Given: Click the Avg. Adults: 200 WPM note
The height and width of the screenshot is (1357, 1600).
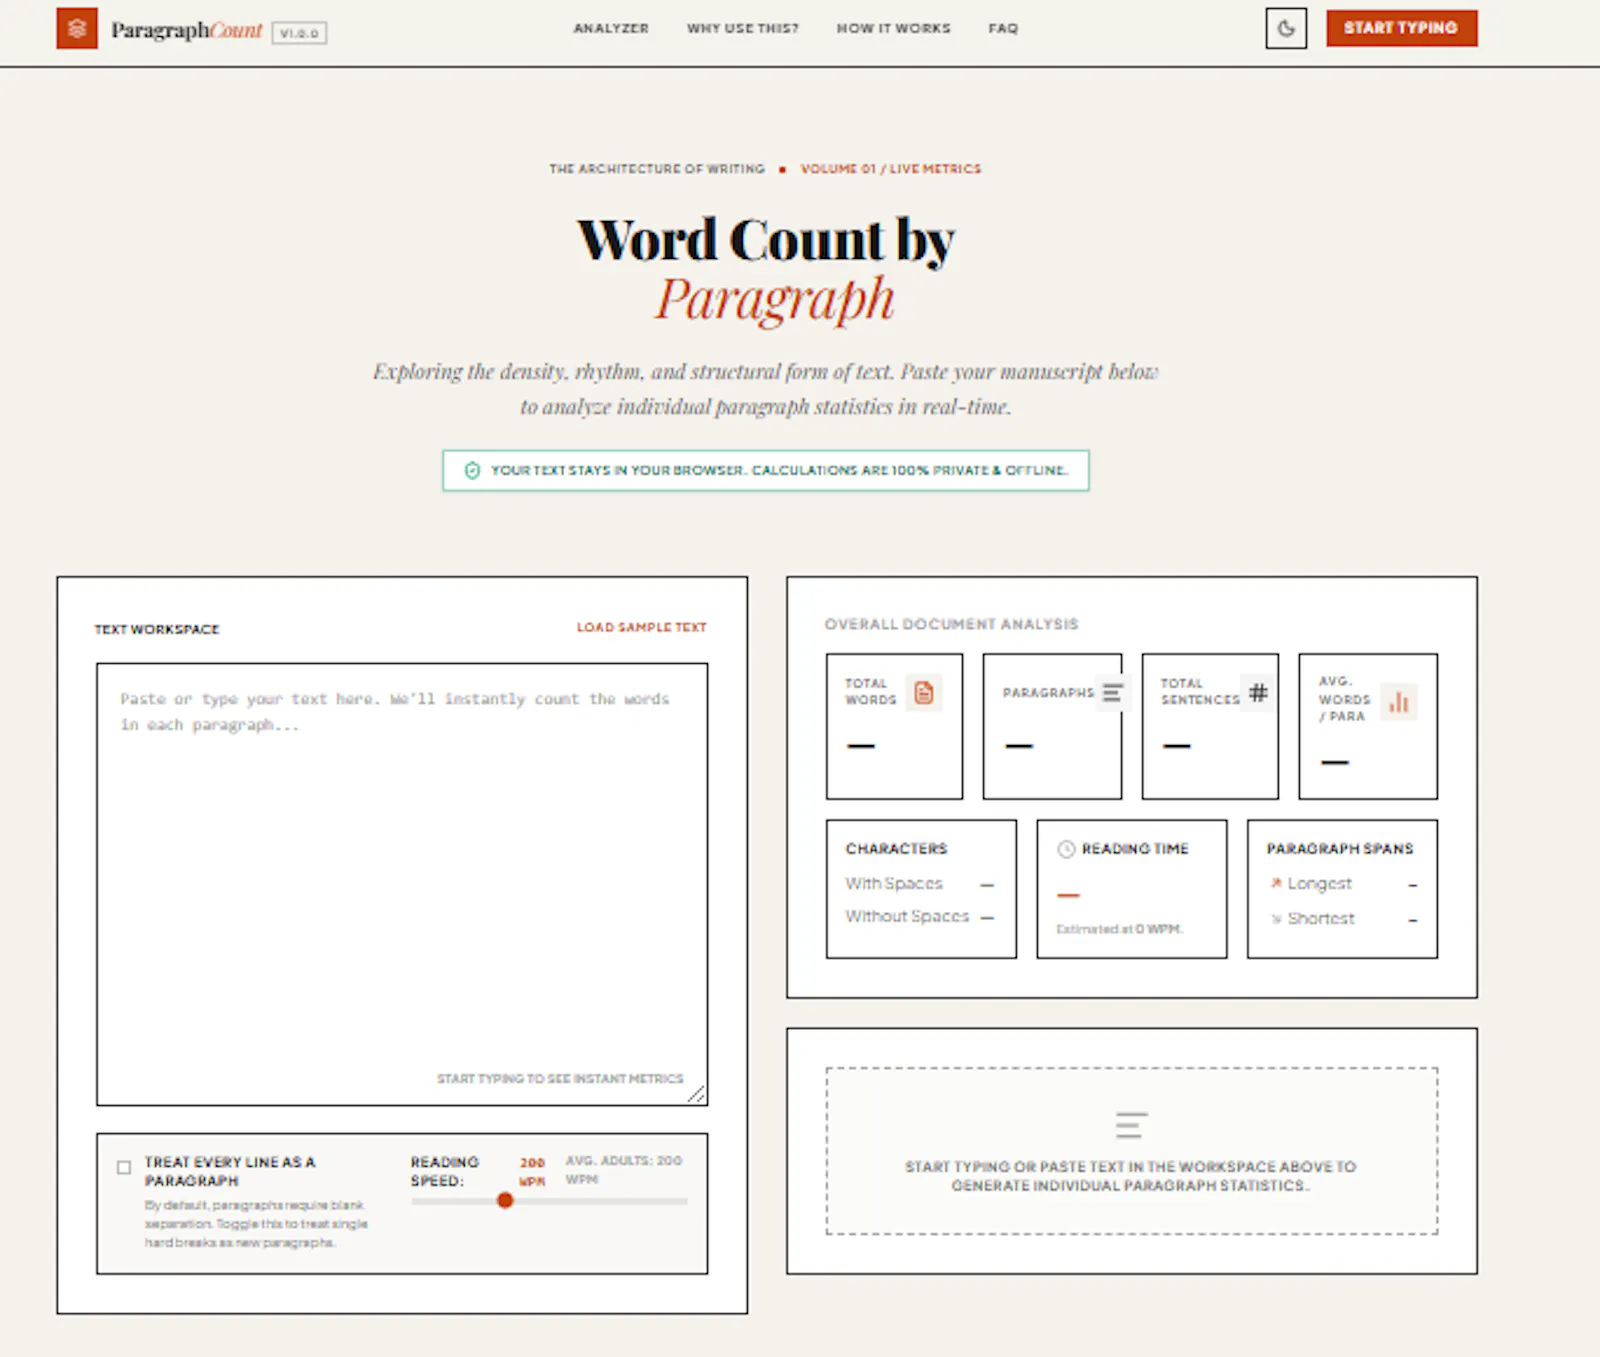Looking at the screenshot, I should coord(623,1170).
